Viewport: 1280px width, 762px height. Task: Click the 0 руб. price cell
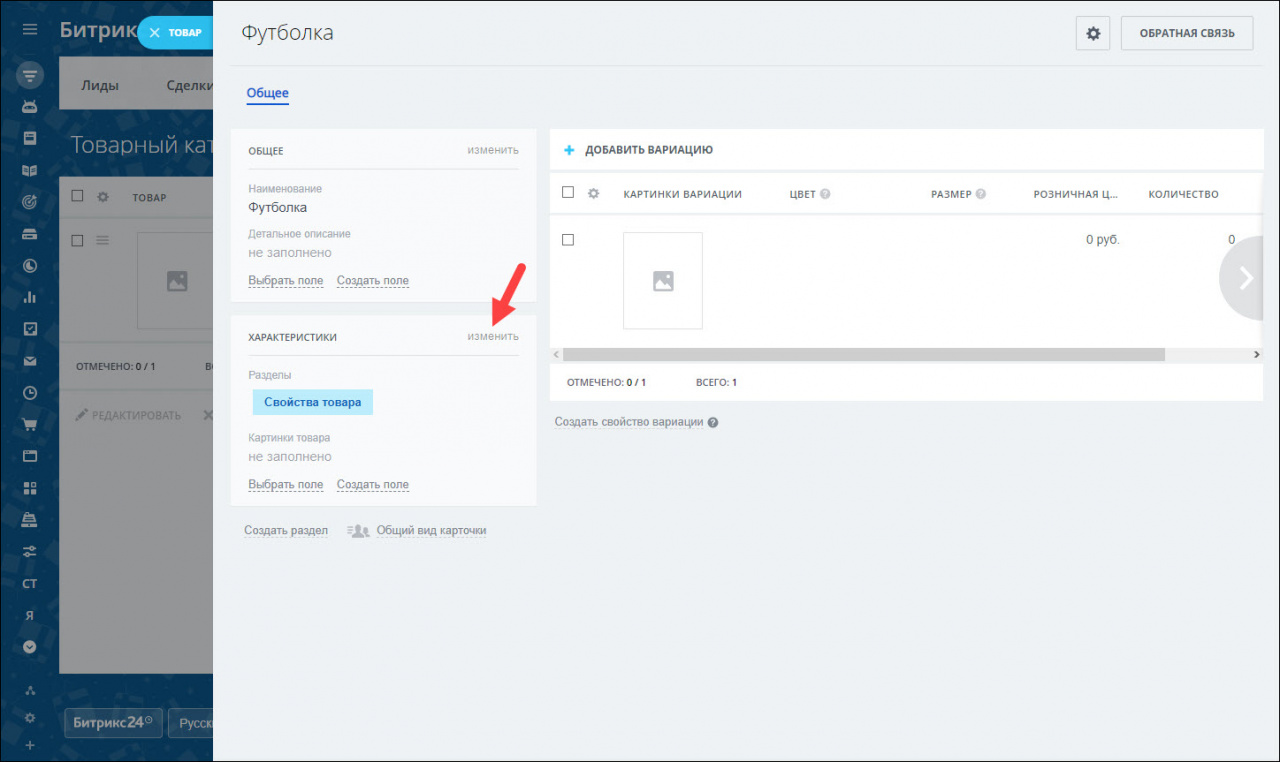1103,241
